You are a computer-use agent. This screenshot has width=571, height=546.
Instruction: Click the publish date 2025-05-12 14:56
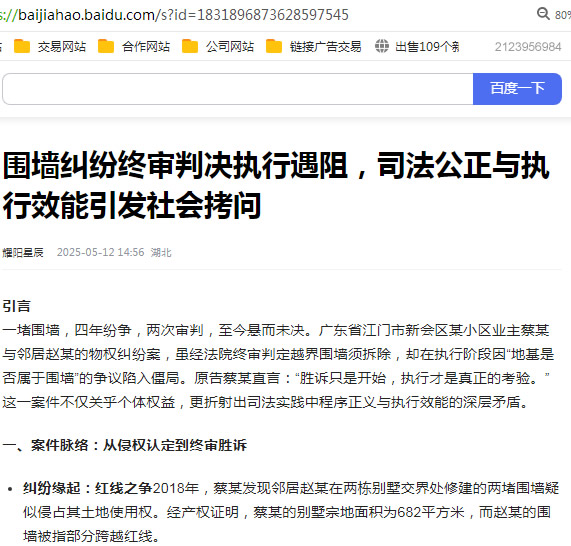coord(101,252)
